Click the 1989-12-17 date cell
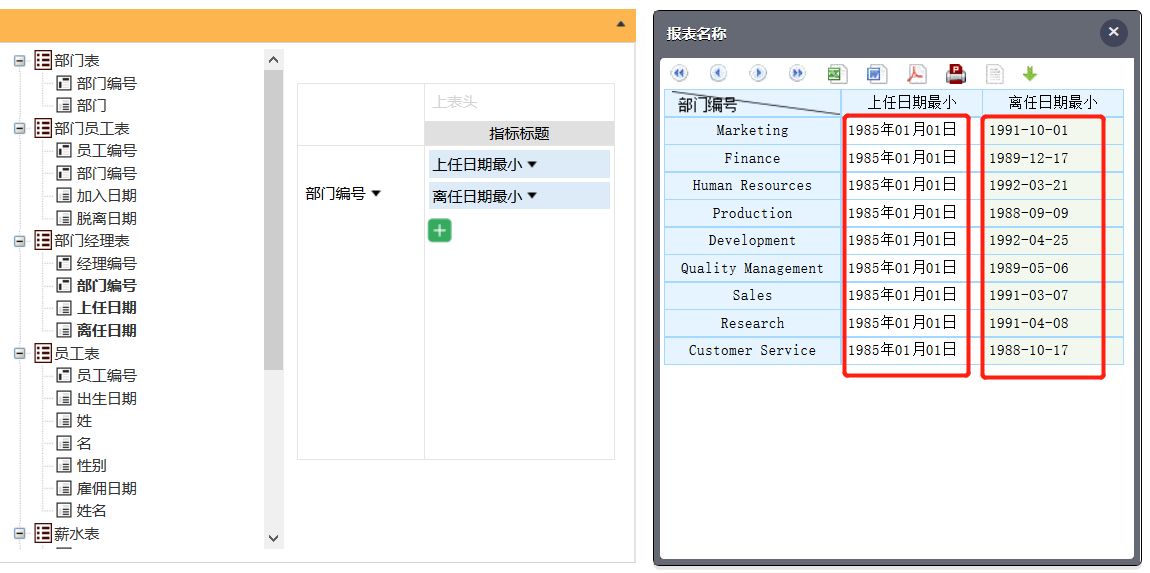Viewport: 1150px width, 573px height. point(1052,158)
